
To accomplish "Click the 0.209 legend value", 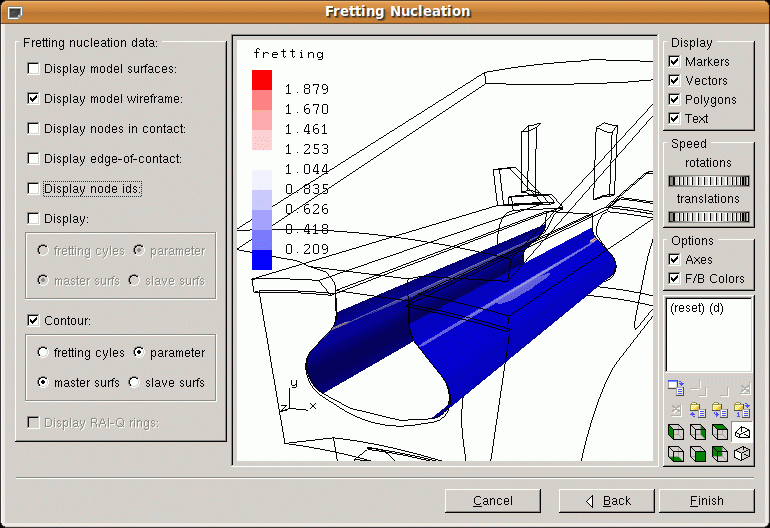I will click(307, 249).
